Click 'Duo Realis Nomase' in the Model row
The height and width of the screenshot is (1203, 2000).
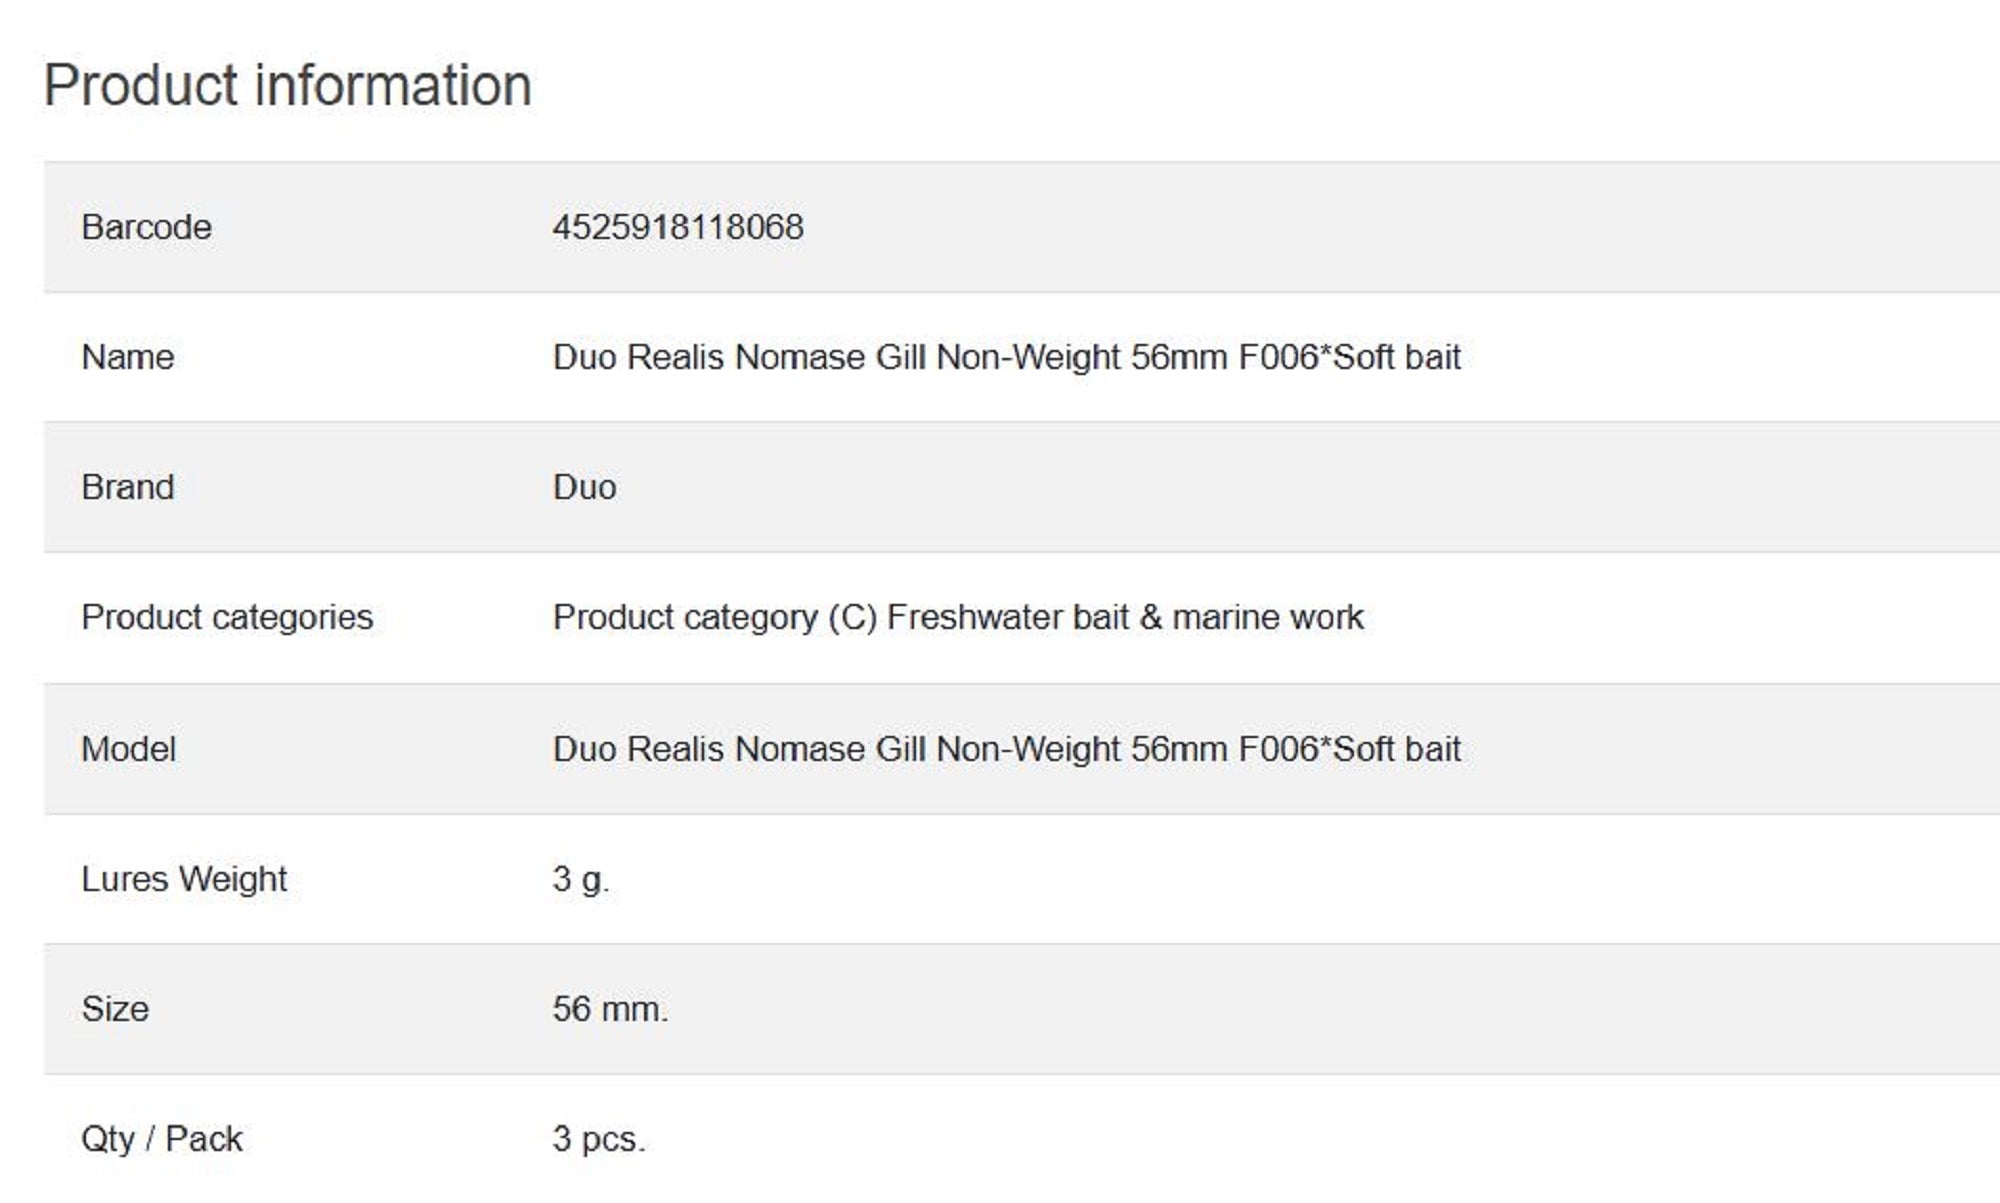click(x=709, y=749)
